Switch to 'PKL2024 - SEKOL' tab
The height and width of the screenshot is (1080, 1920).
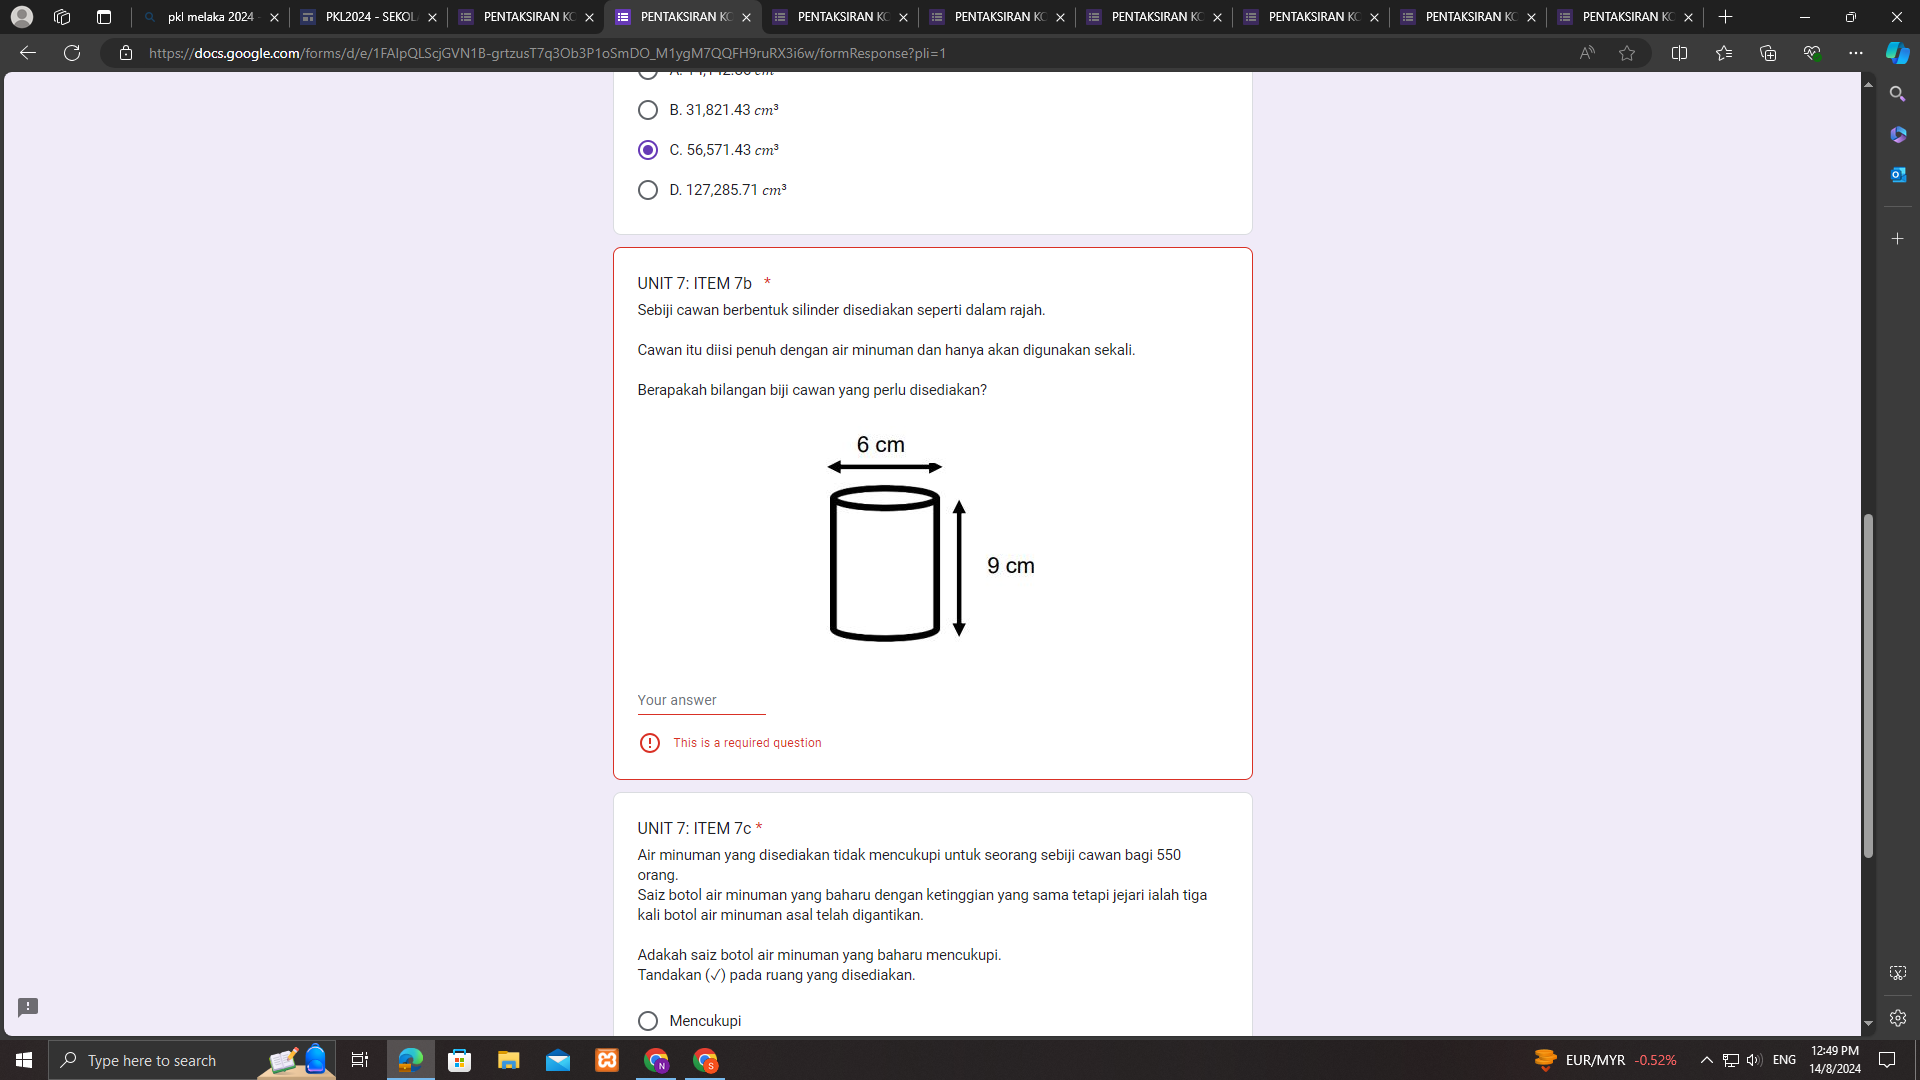click(369, 17)
